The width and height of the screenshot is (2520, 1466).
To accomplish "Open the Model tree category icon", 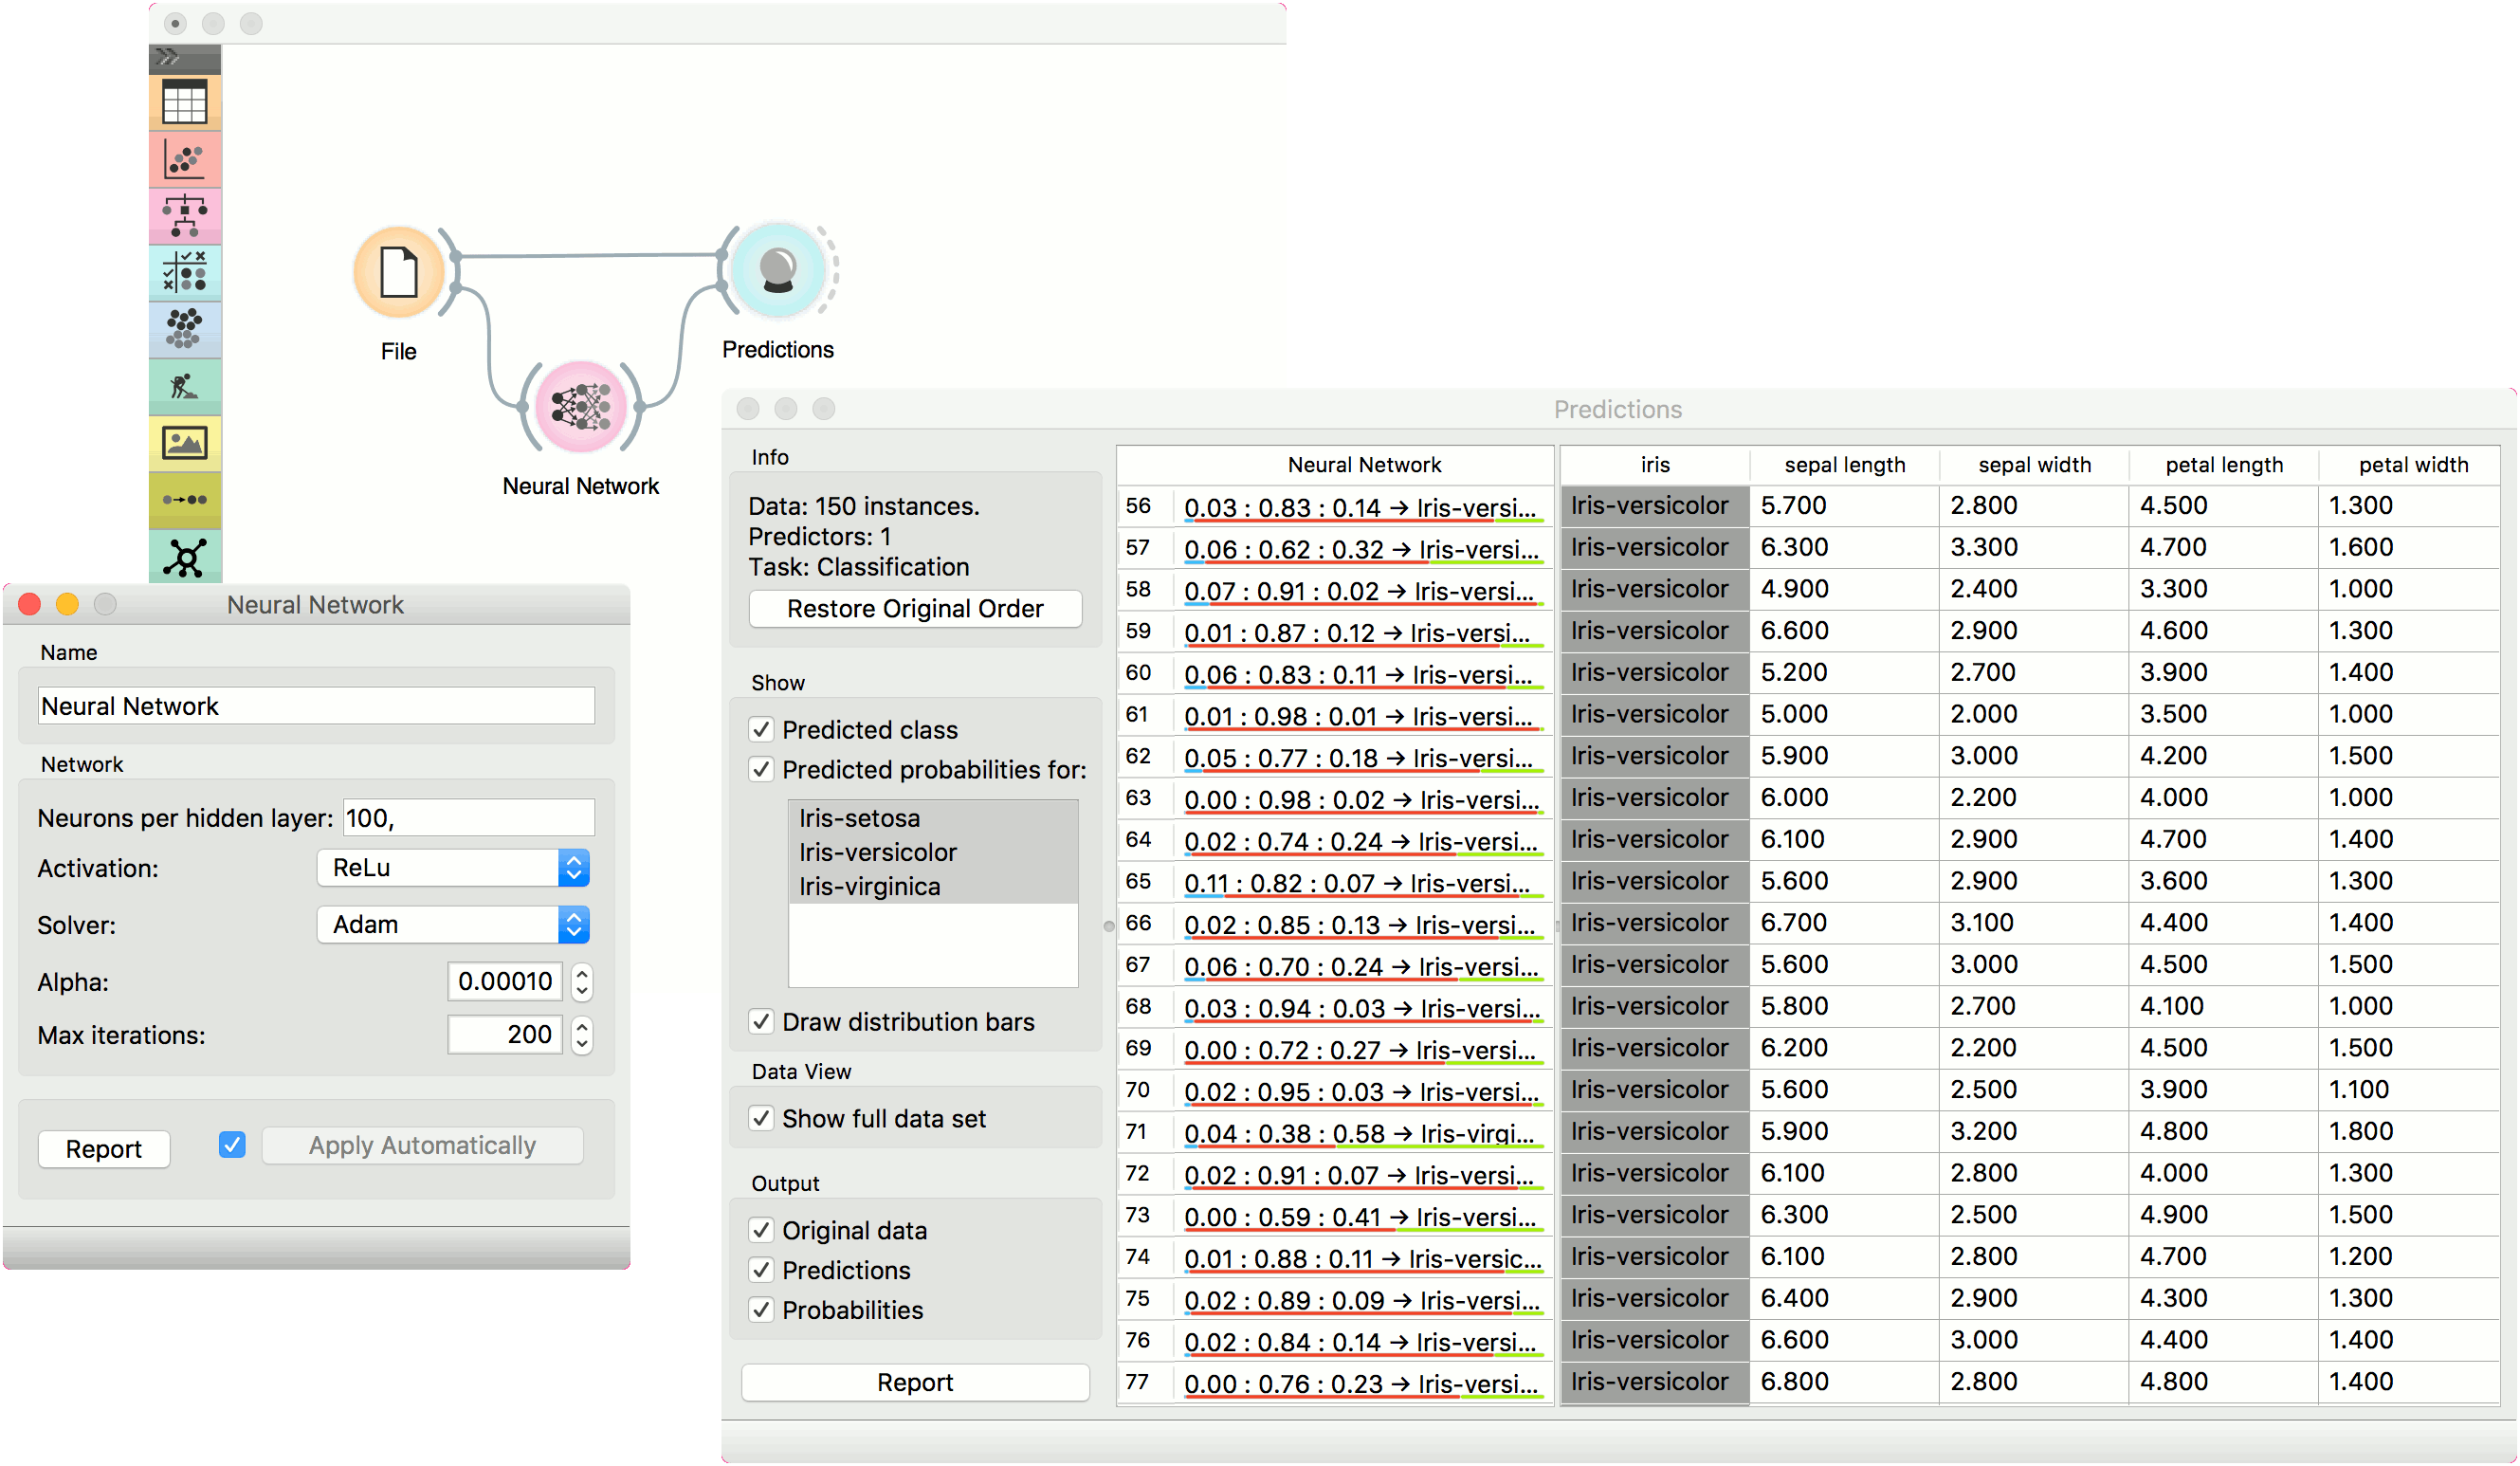I will (x=185, y=215).
